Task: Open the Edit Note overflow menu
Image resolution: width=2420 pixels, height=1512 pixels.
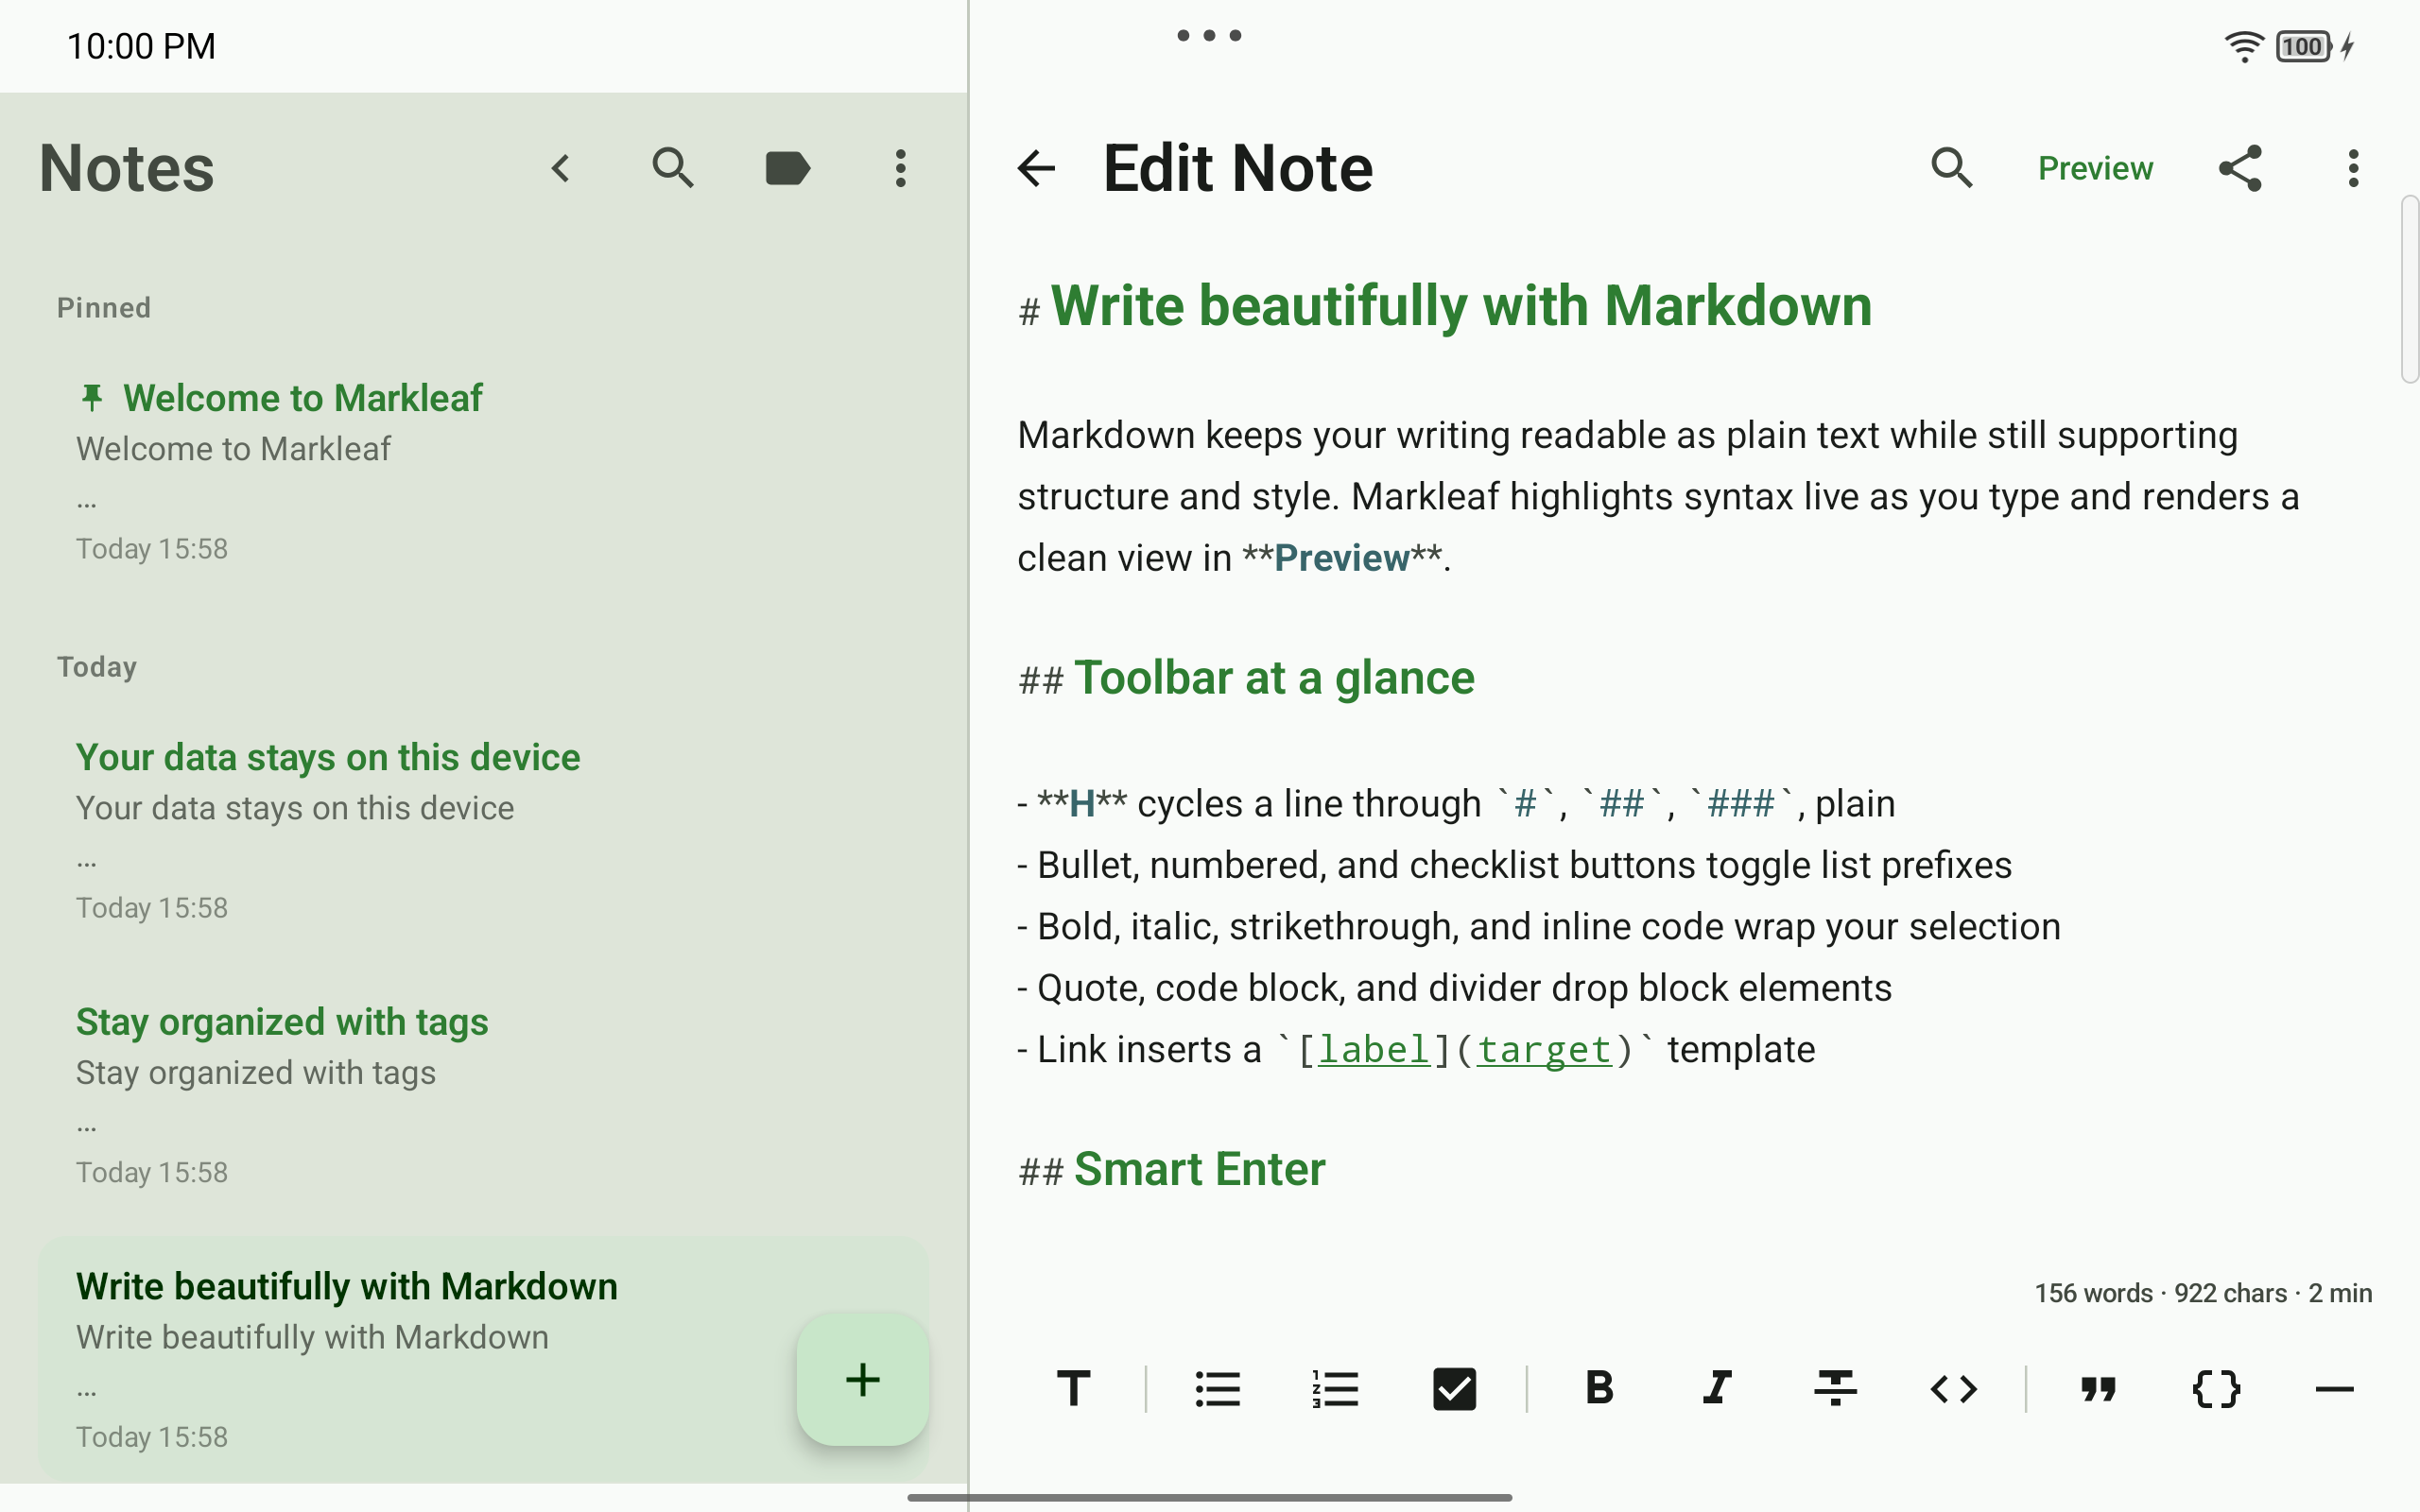Action: (x=2353, y=168)
